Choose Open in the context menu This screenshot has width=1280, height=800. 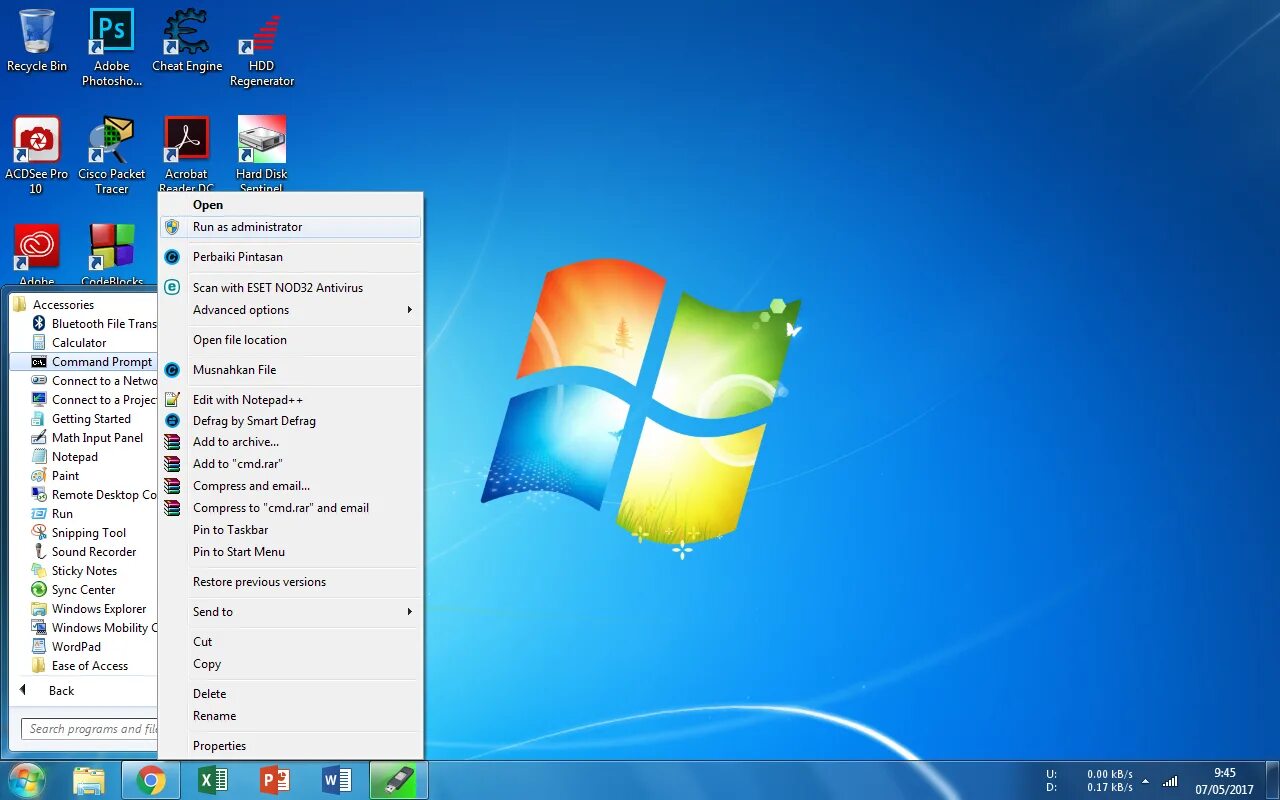pyautogui.click(x=291, y=205)
